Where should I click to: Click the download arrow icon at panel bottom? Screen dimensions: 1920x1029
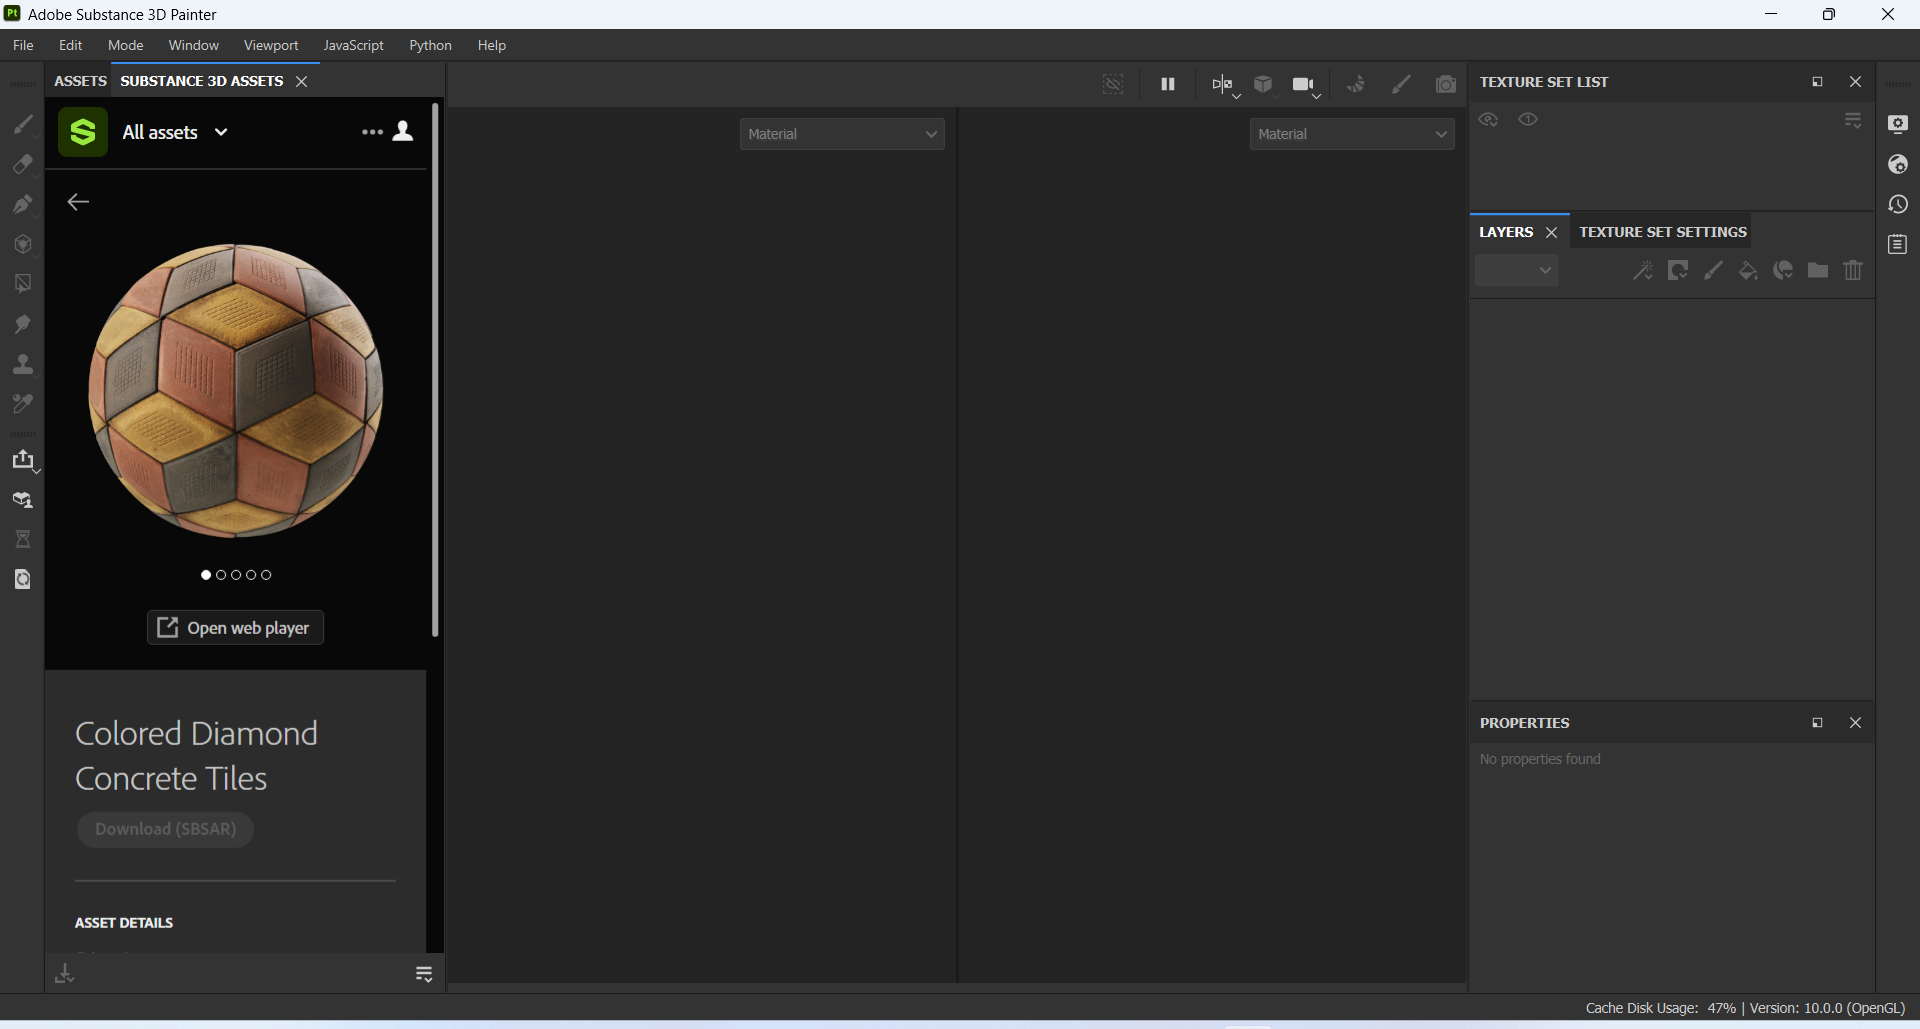coord(65,973)
